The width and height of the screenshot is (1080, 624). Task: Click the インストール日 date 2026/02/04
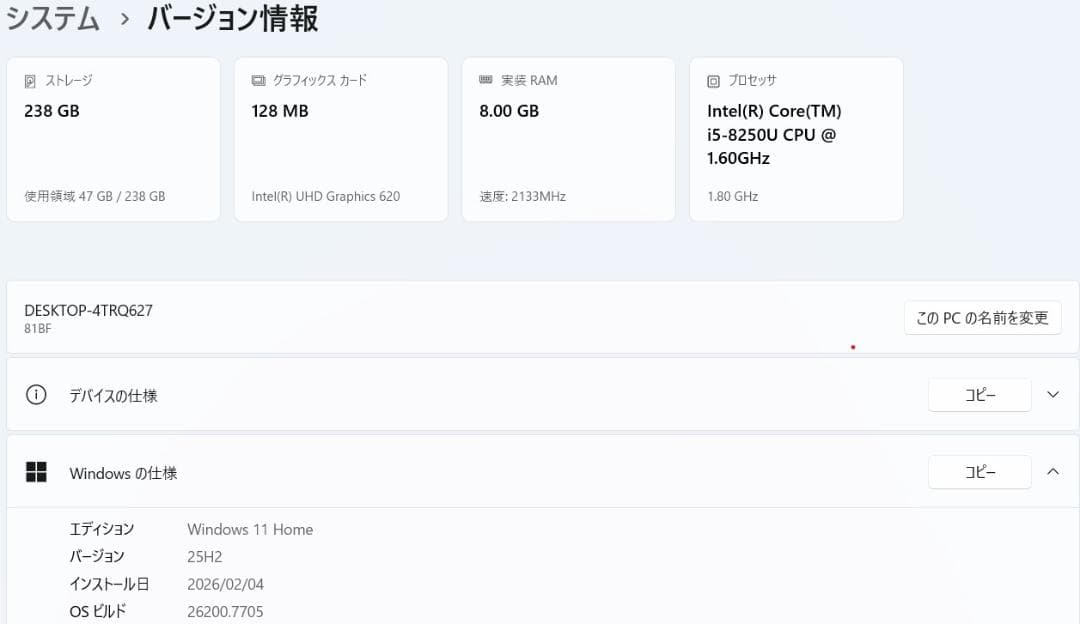(225, 584)
